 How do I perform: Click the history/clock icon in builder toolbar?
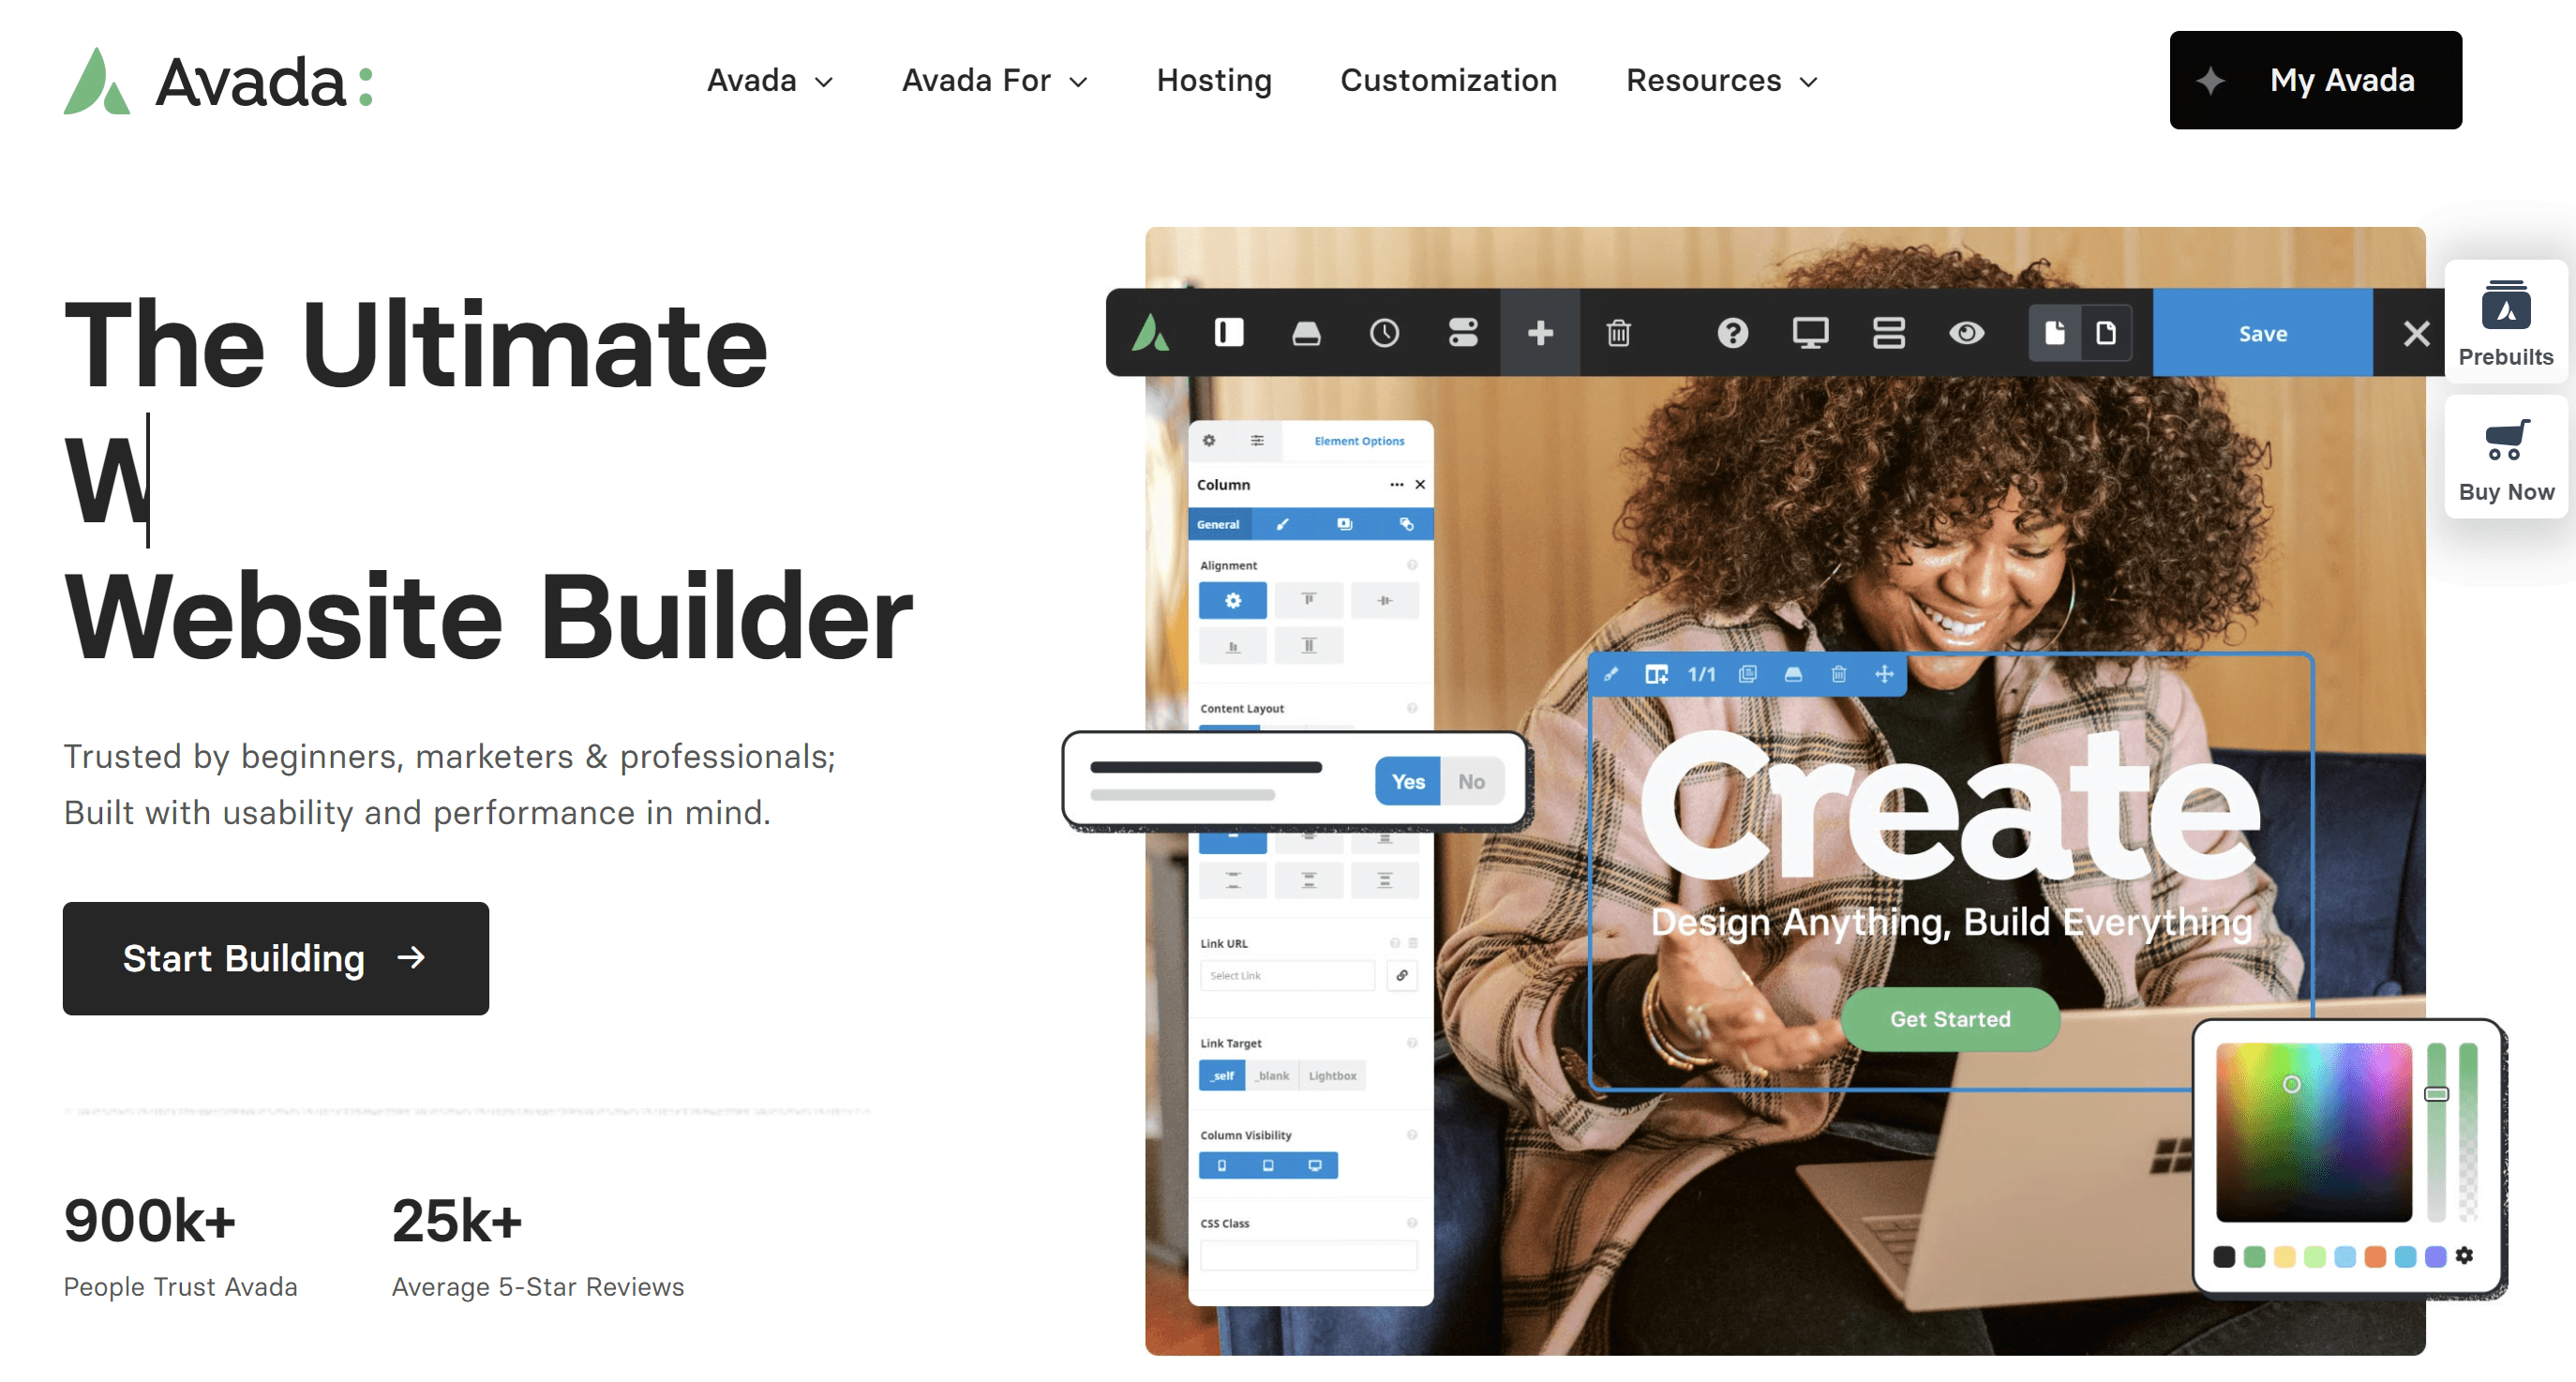click(1382, 332)
